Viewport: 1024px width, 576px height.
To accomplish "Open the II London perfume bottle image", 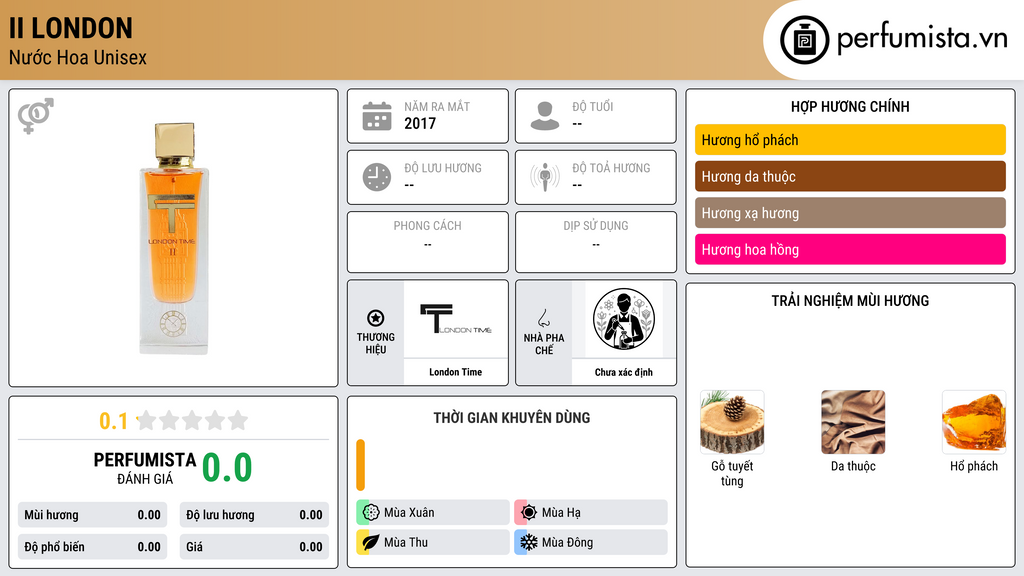I will (x=174, y=238).
